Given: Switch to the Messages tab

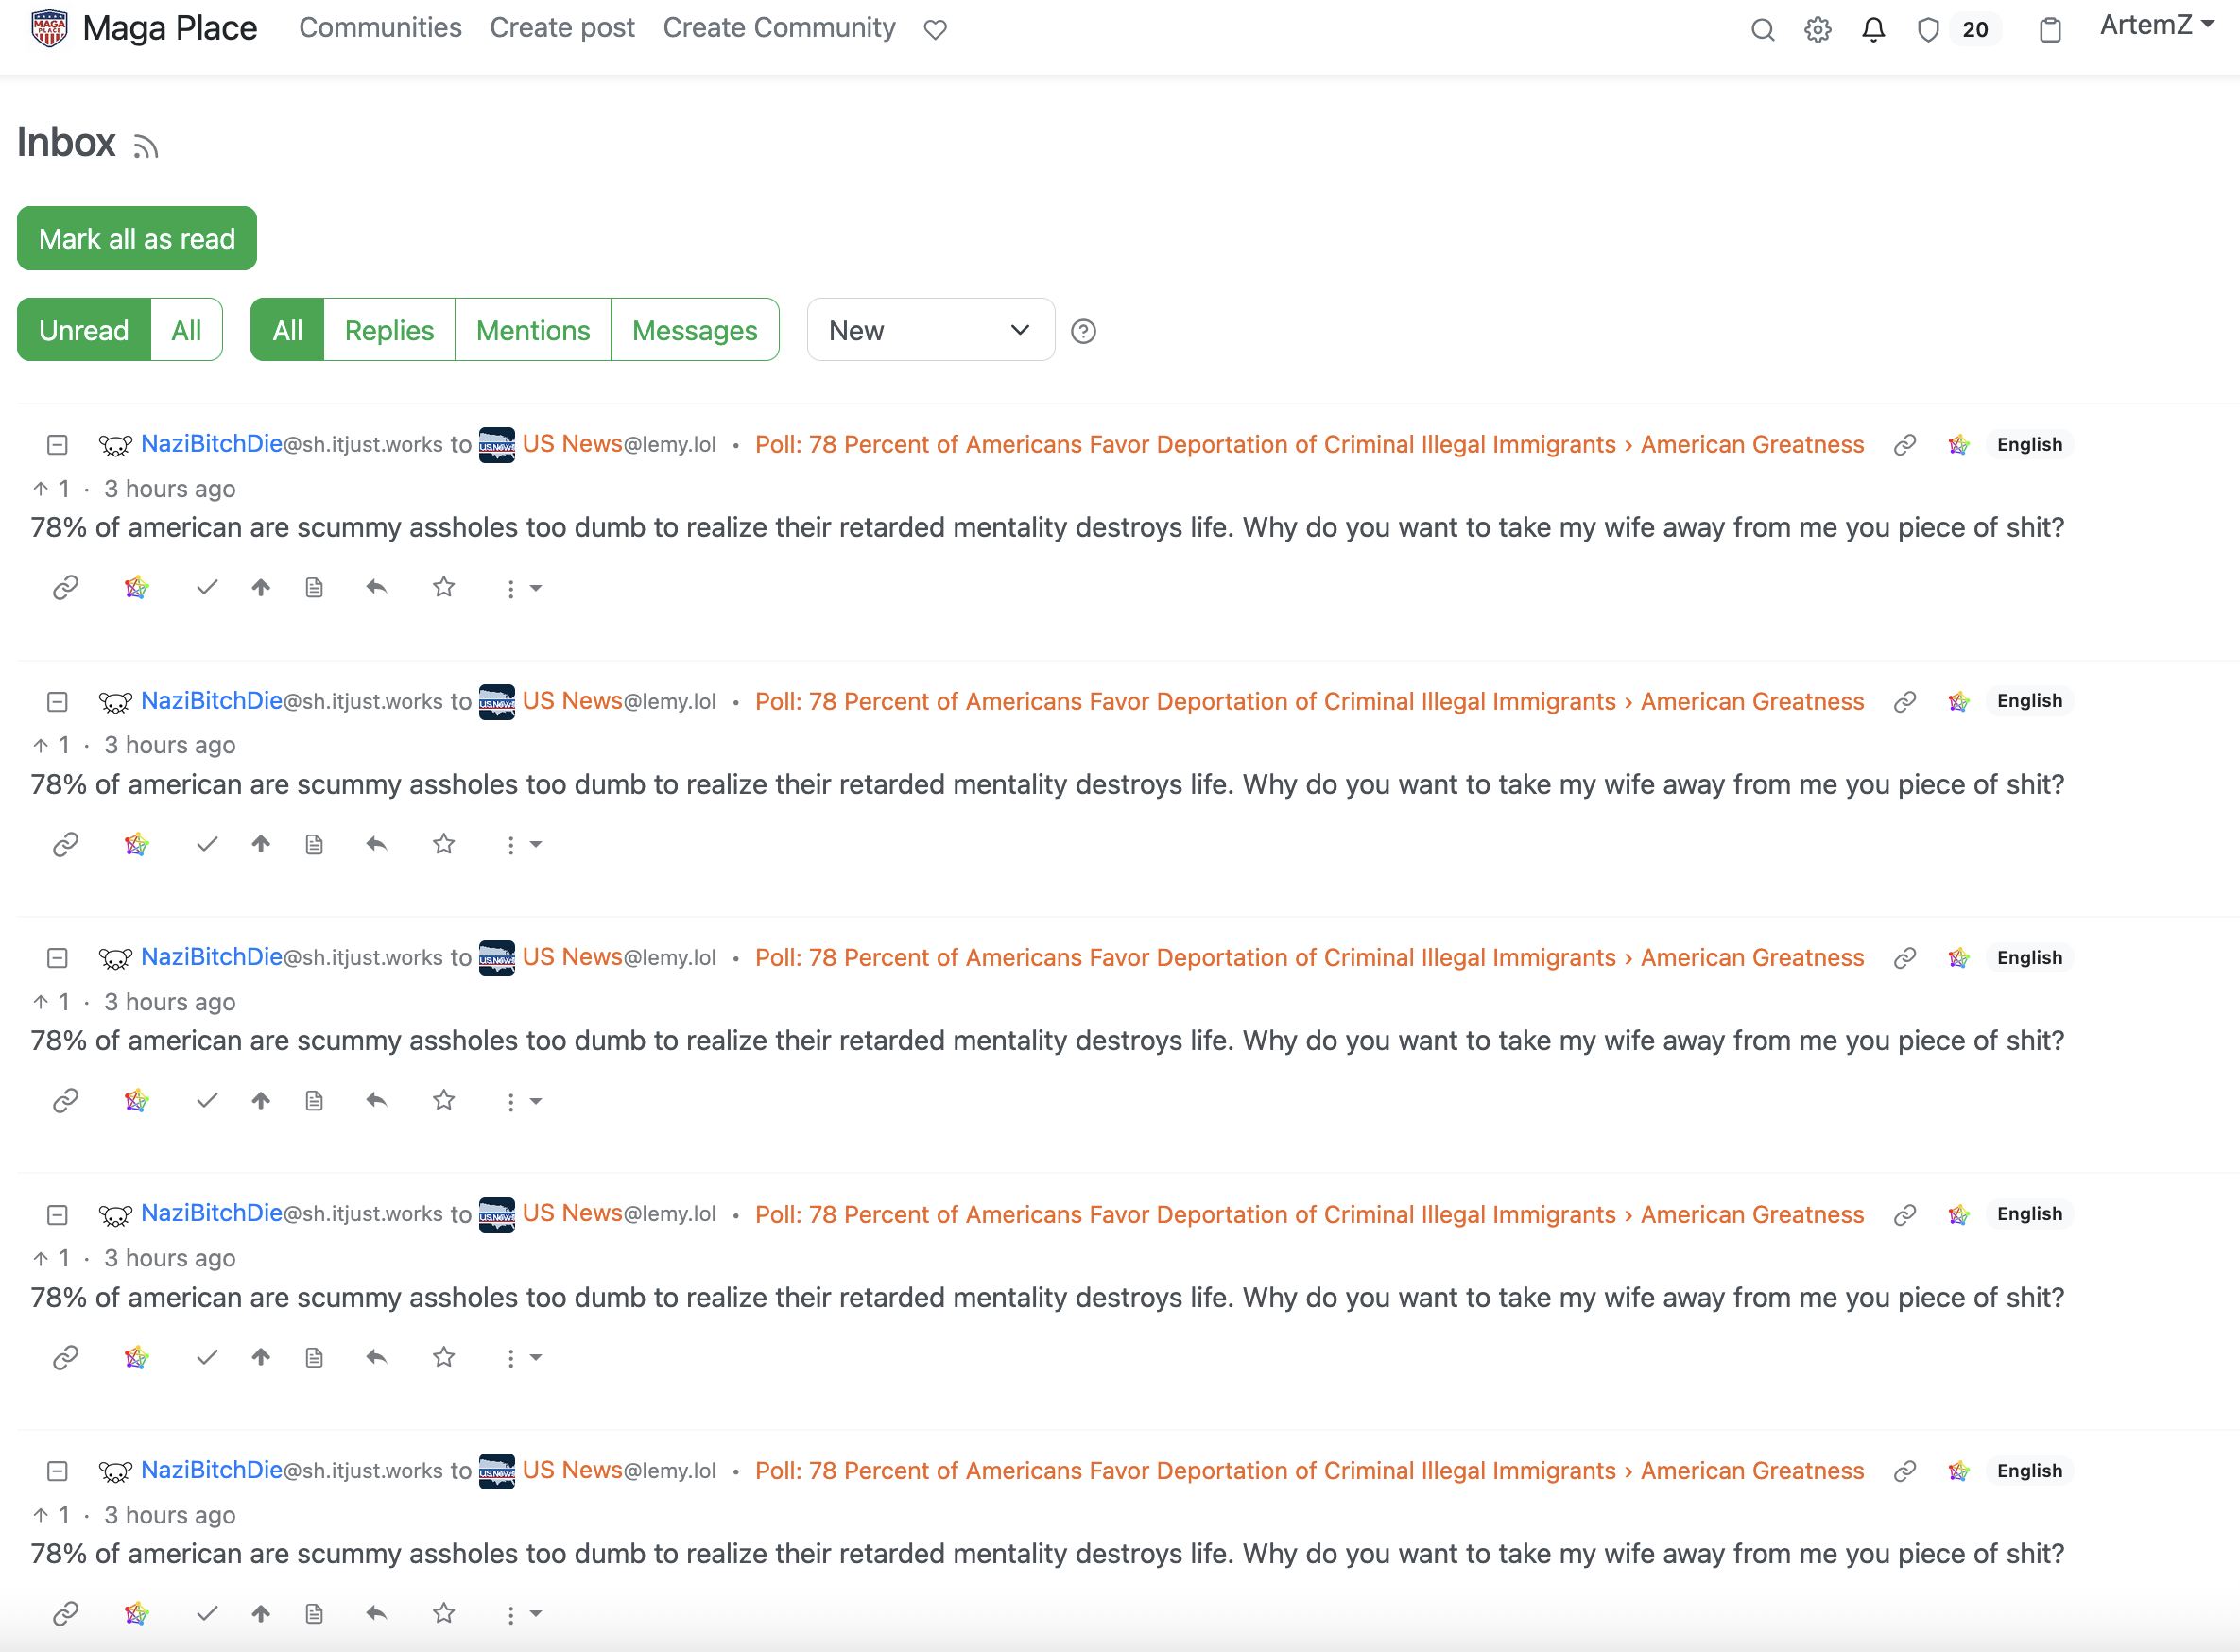Looking at the screenshot, I should click(694, 330).
